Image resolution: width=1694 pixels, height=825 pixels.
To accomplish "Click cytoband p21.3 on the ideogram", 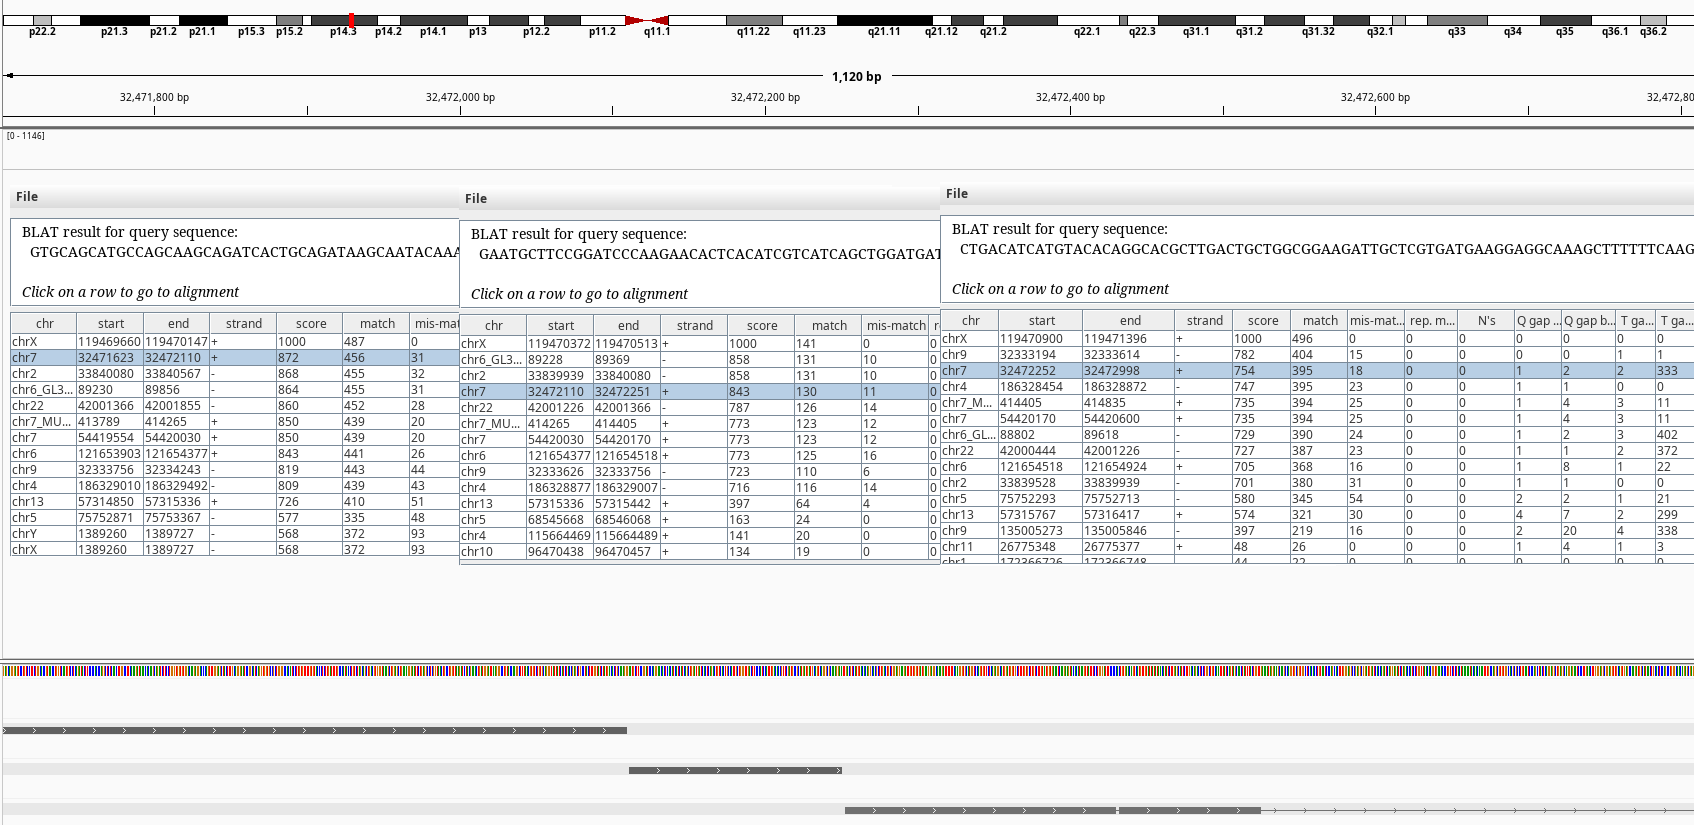I will tap(114, 20).
